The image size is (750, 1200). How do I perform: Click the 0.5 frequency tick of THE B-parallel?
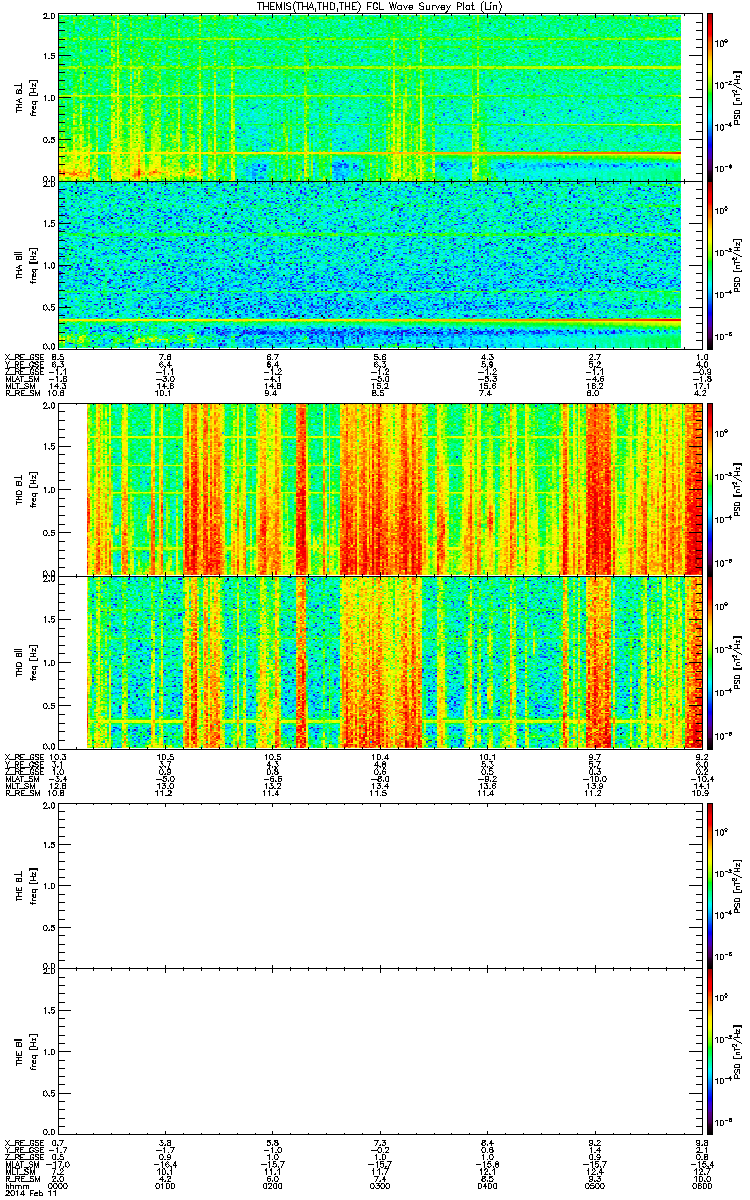[x=48, y=1092]
